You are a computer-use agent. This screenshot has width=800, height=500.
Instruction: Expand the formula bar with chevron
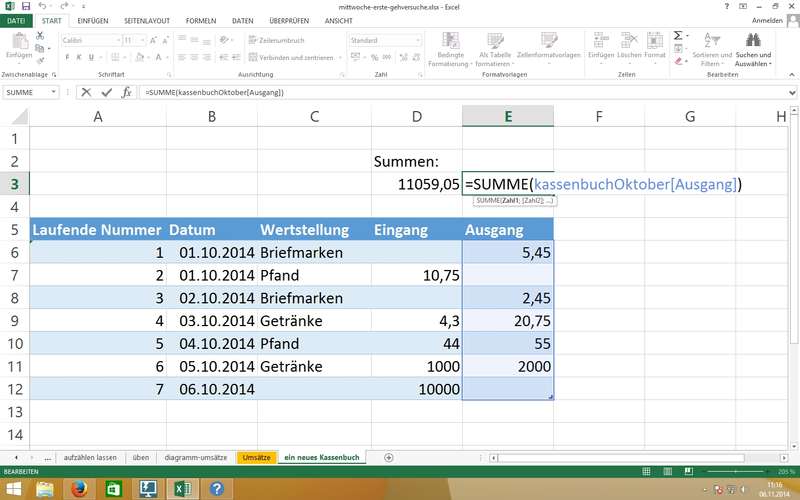point(791,92)
